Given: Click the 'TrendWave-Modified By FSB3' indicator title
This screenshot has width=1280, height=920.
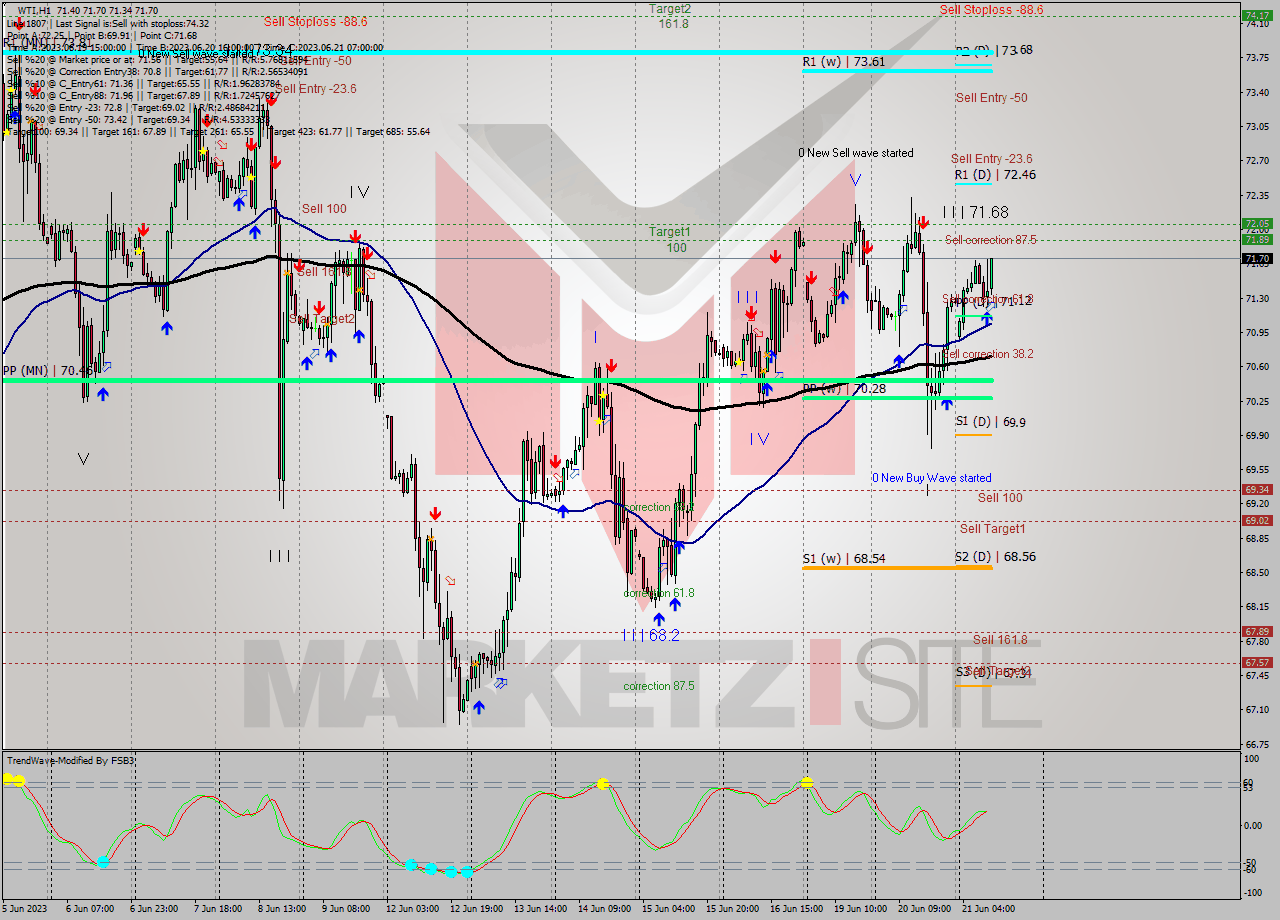Looking at the screenshot, I should point(70,761).
